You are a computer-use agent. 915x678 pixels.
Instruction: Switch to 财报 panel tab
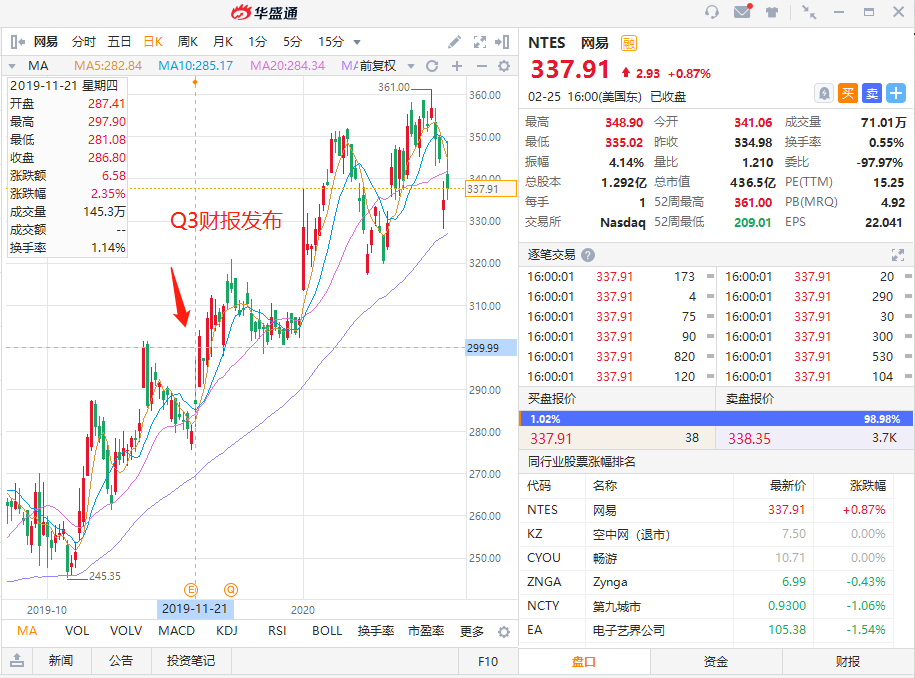coord(848,662)
